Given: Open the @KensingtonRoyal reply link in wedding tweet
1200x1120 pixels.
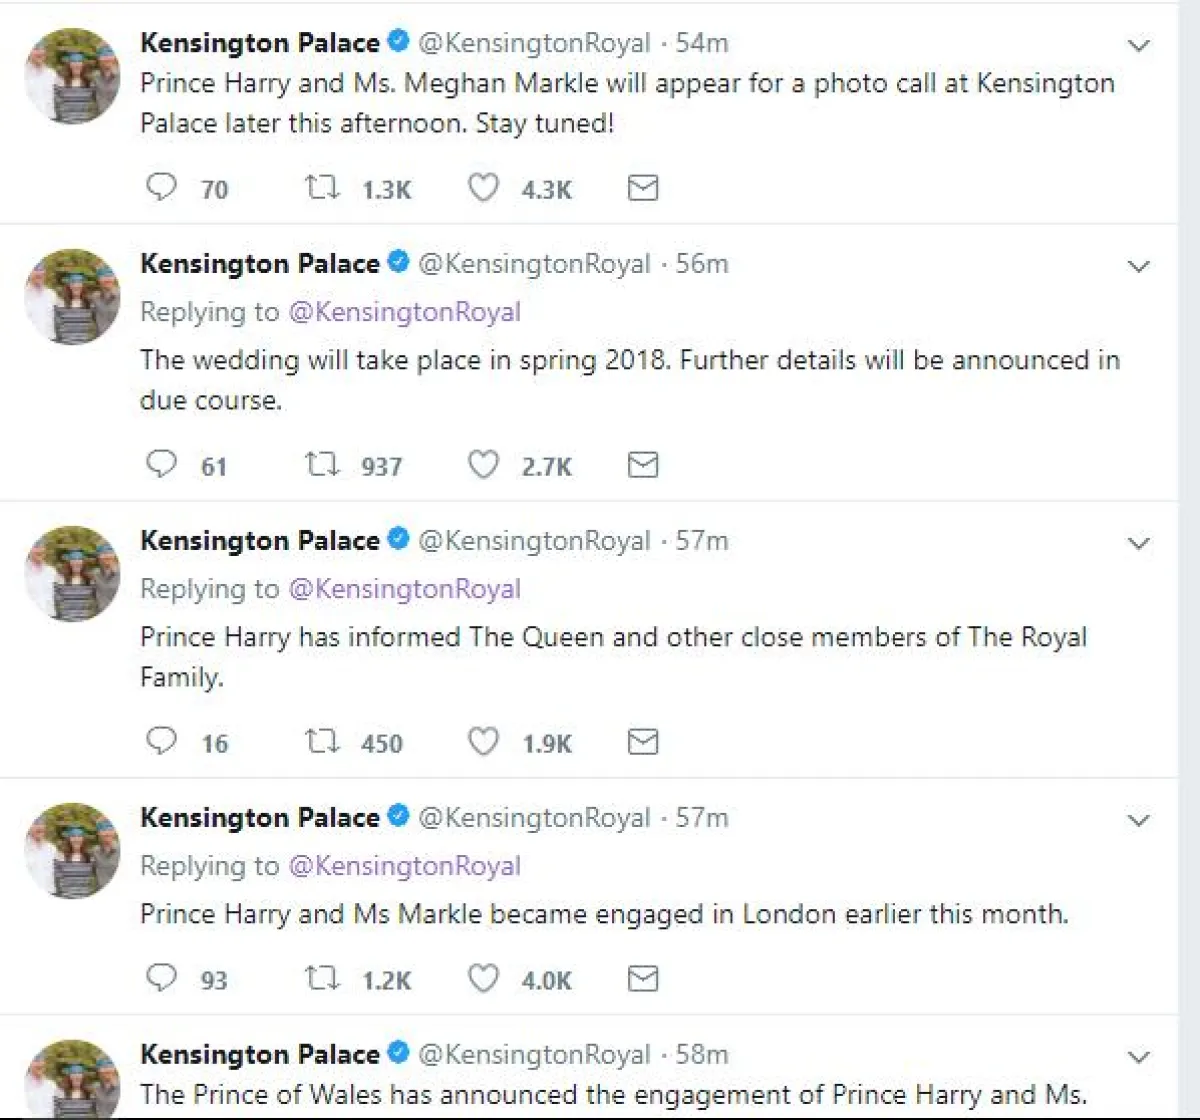Looking at the screenshot, I should pyautogui.click(x=404, y=312).
